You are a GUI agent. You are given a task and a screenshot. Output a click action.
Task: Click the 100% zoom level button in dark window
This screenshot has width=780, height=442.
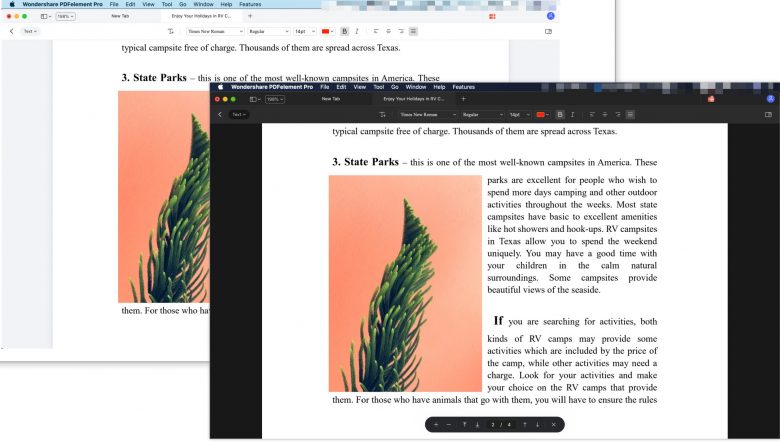[x=275, y=99]
